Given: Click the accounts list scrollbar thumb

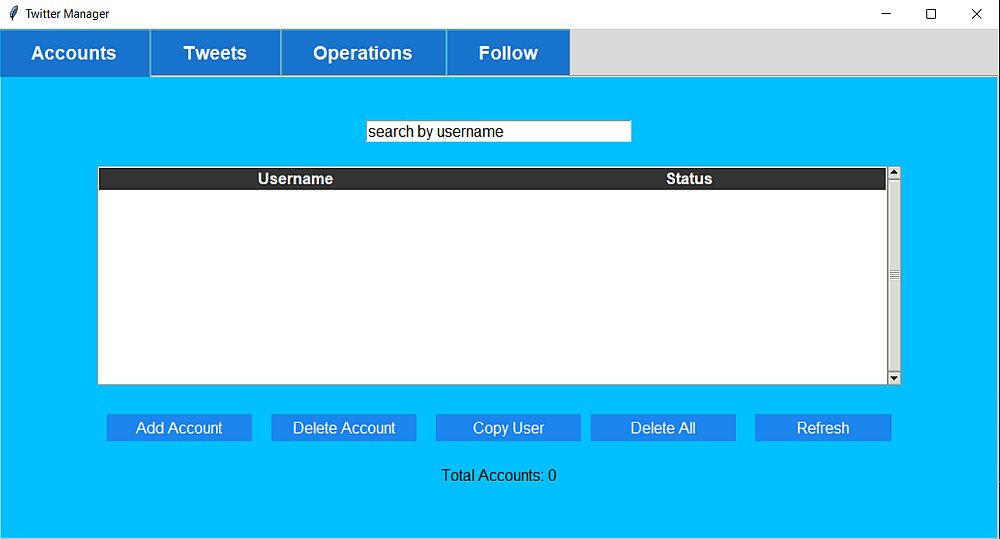Looking at the screenshot, I should pyautogui.click(x=894, y=275).
